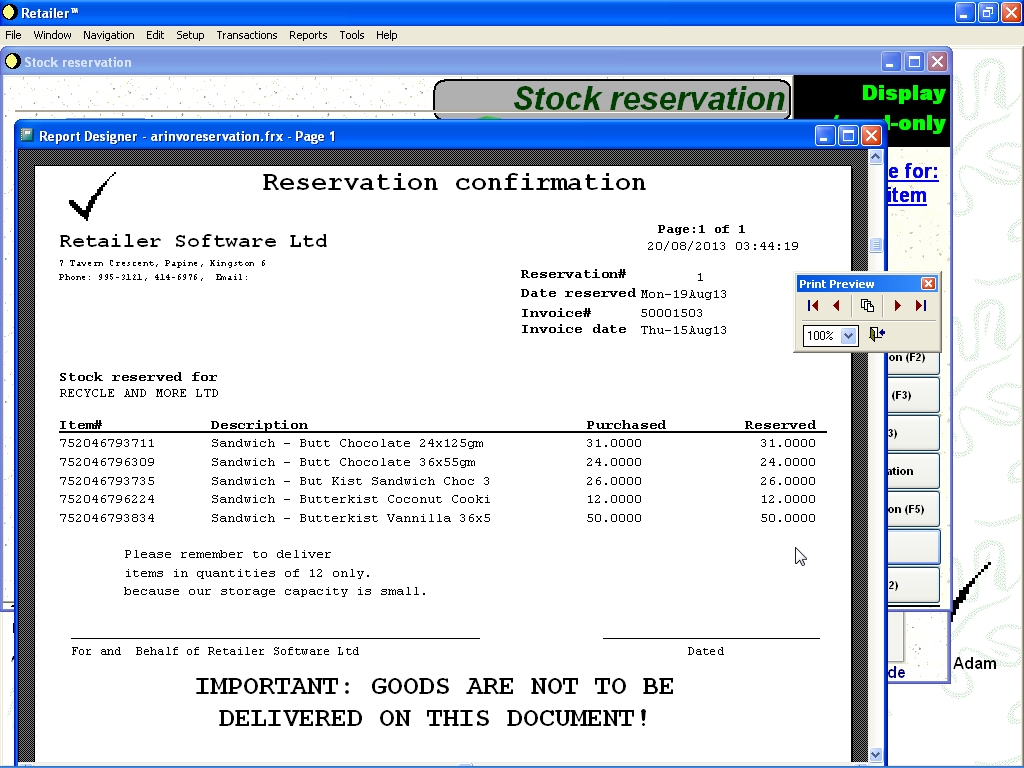Image resolution: width=1024 pixels, height=768 pixels.
Task: Navigate to the first page in Print Preview
Action: [x=813, y=305]
